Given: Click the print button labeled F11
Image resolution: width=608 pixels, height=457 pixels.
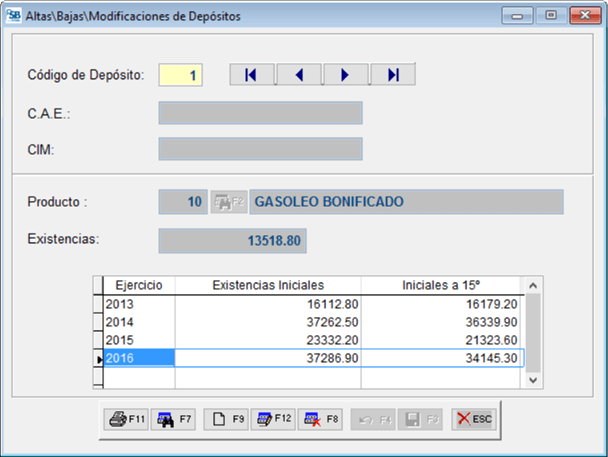Looking at the screenshot, I should click(125, 419).
